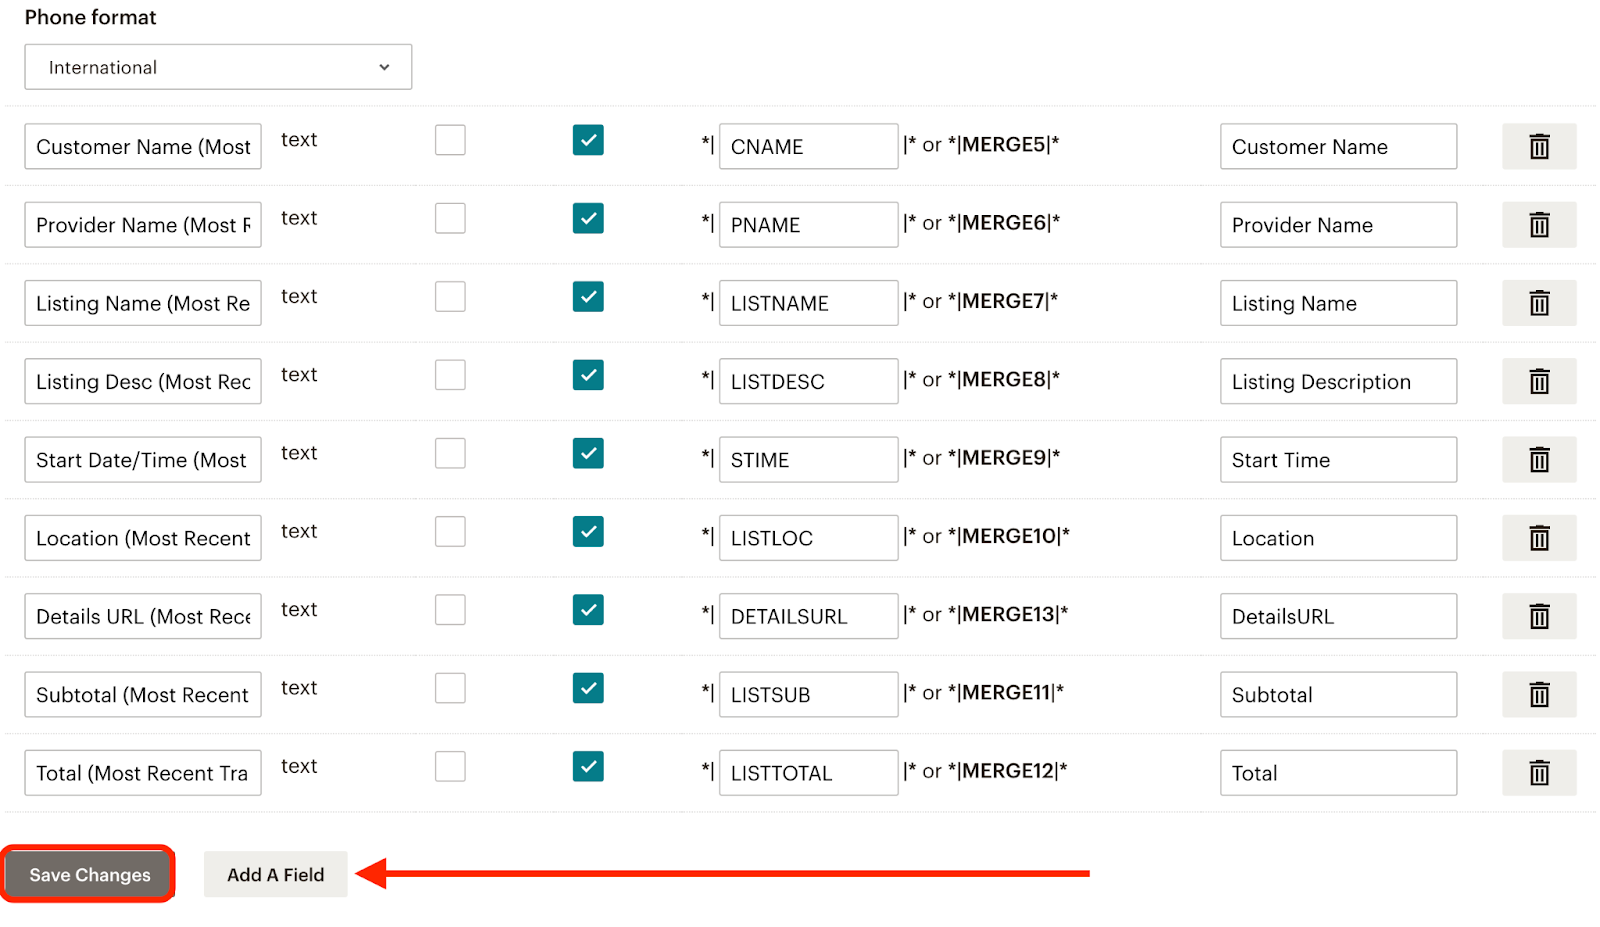This screenshot has height=927, width=1600.
Task: Edit the Provider Name (Most label input
Action: [143, 225]
